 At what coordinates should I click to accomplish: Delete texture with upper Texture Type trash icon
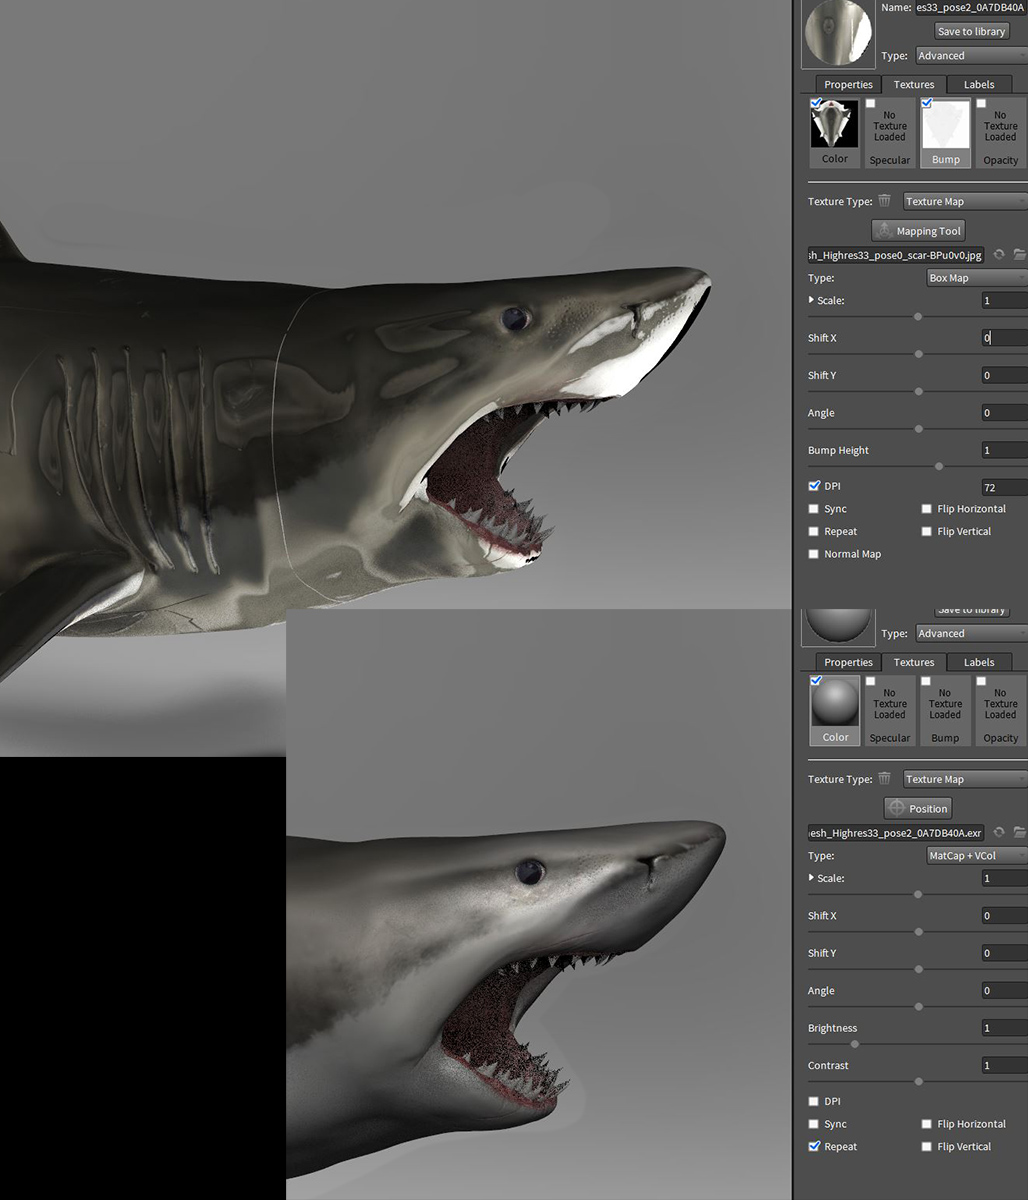[x=884, y=201]
